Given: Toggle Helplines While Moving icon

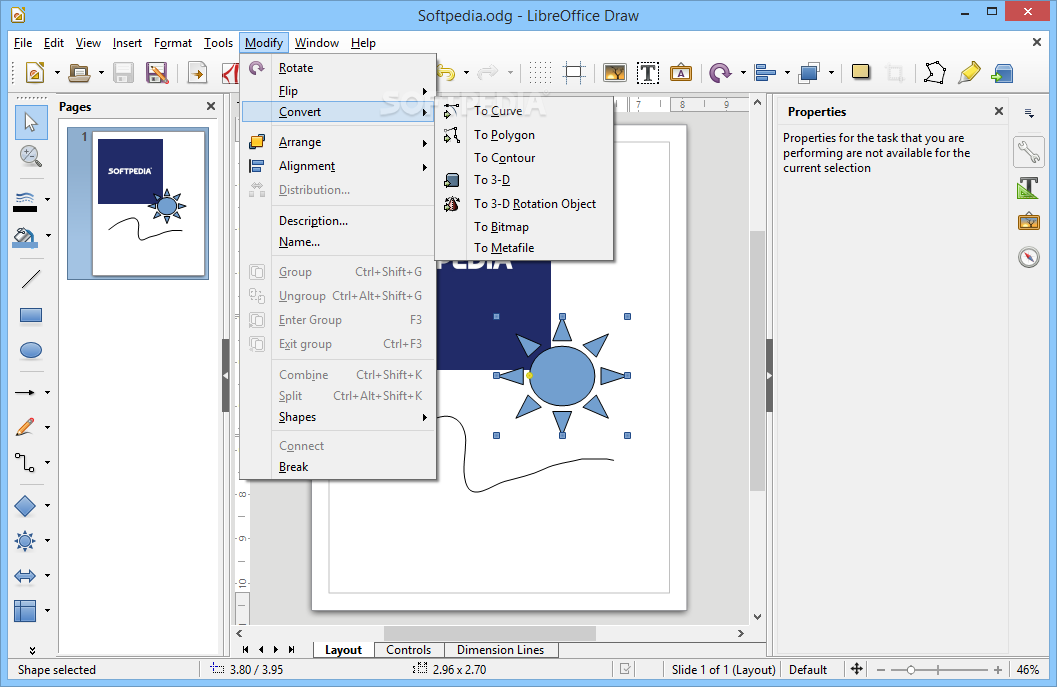Looking at the screenshot, I should tap(574, 72).
